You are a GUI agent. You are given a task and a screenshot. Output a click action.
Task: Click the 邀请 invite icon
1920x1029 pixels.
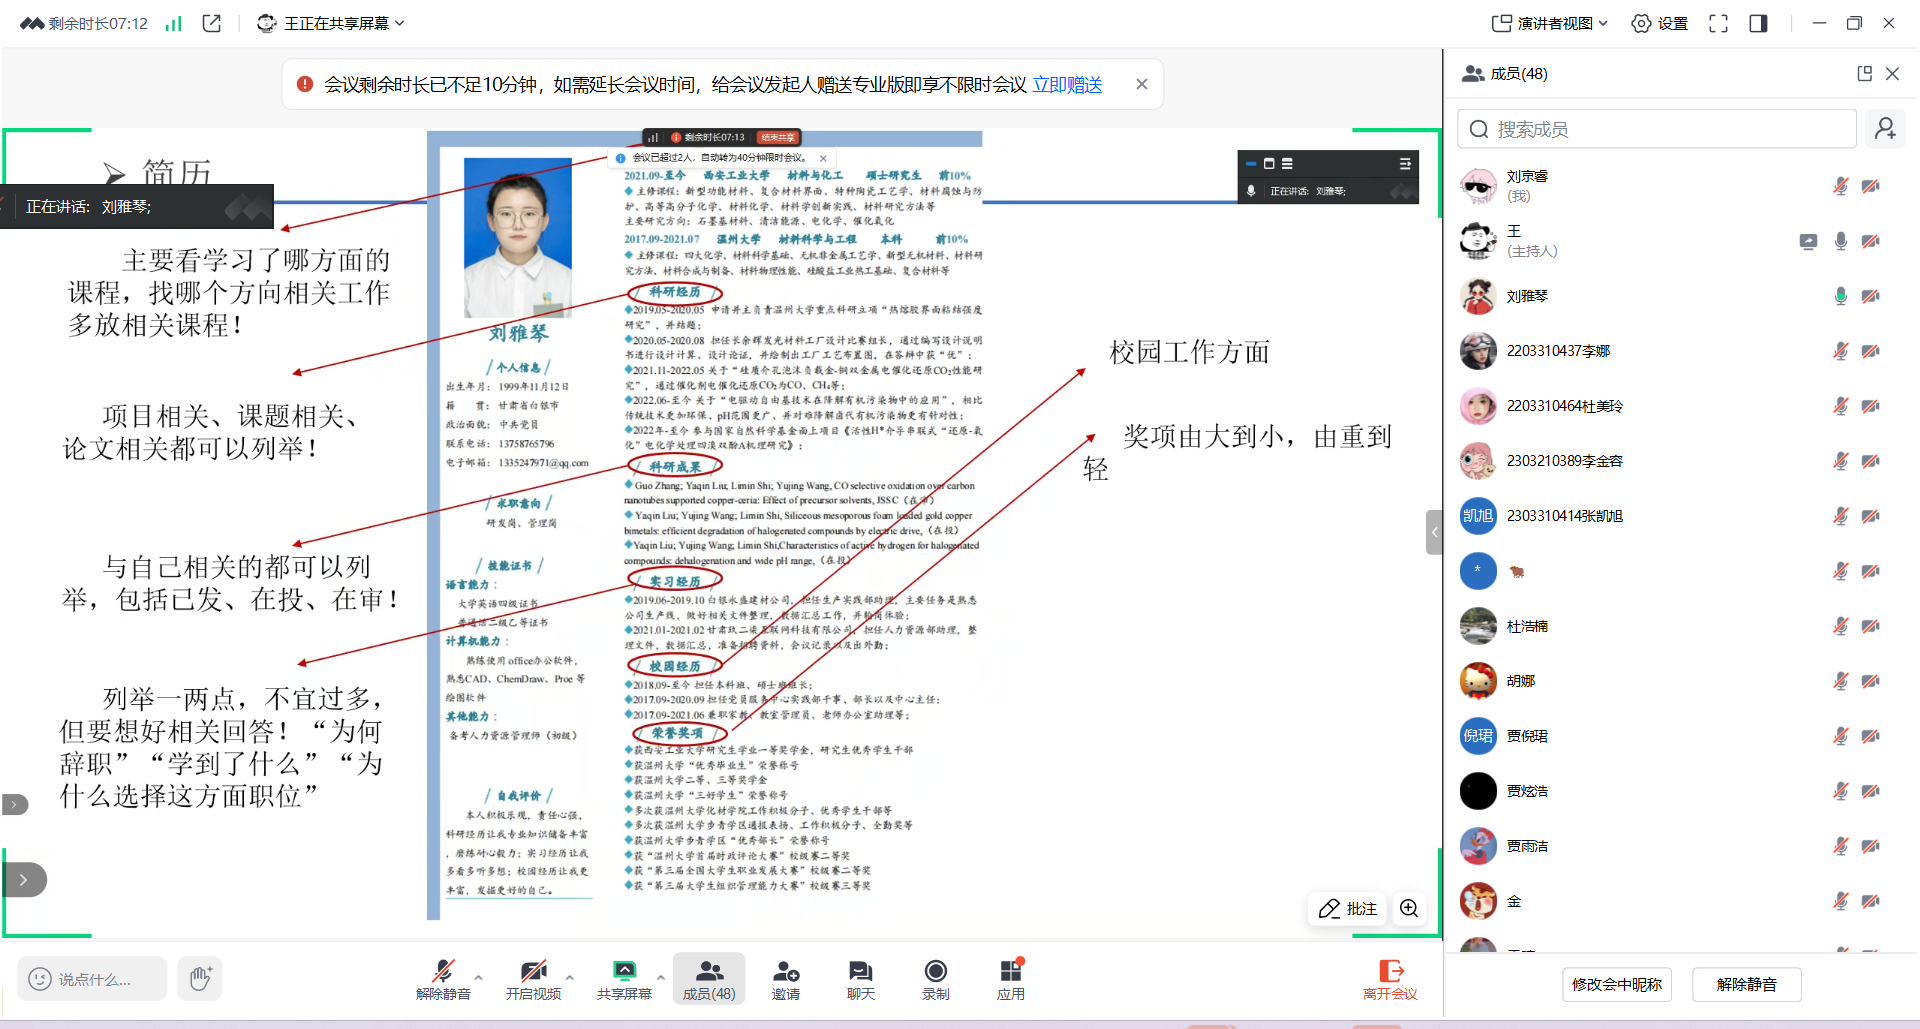[x=785, y=972]
